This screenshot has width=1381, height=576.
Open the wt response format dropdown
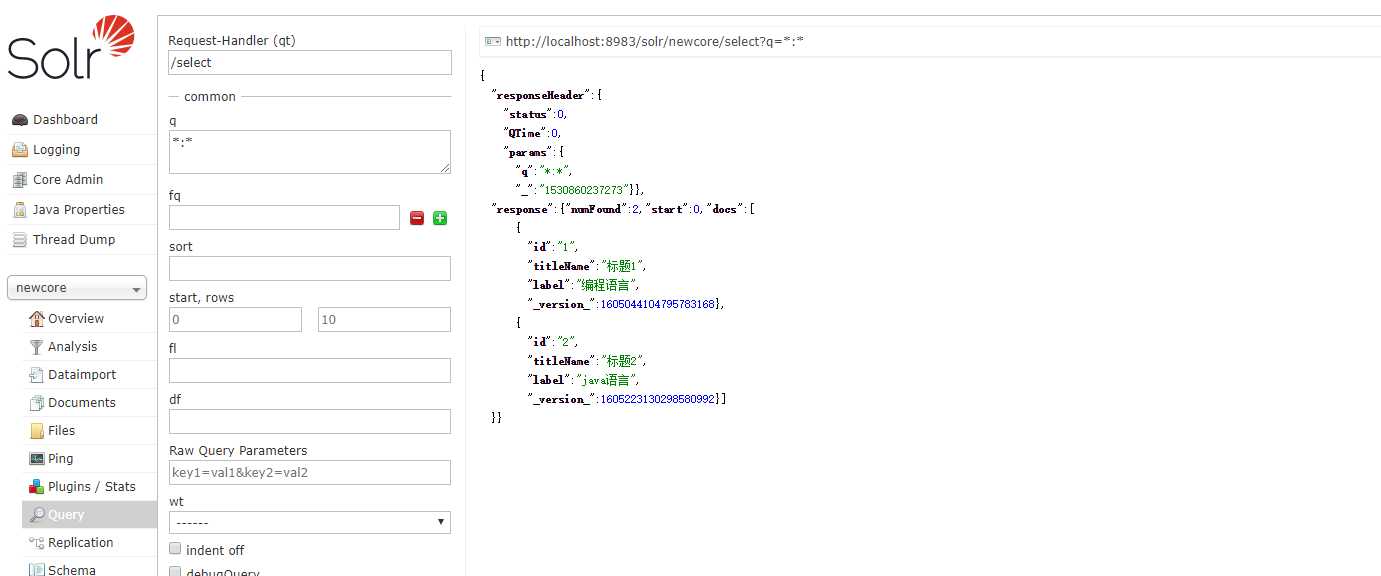pyautogui.click(x=310, y=523)
